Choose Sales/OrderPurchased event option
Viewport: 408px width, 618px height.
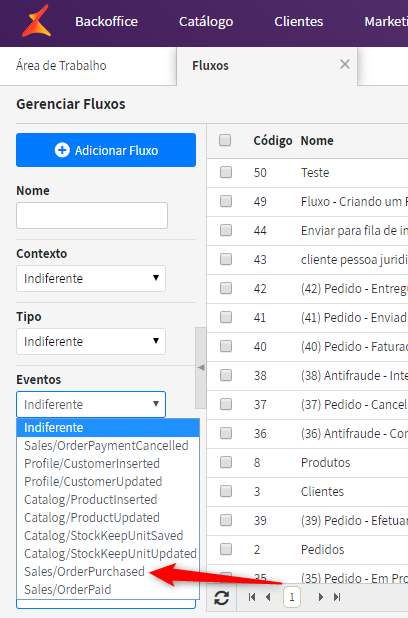point(84,571)
